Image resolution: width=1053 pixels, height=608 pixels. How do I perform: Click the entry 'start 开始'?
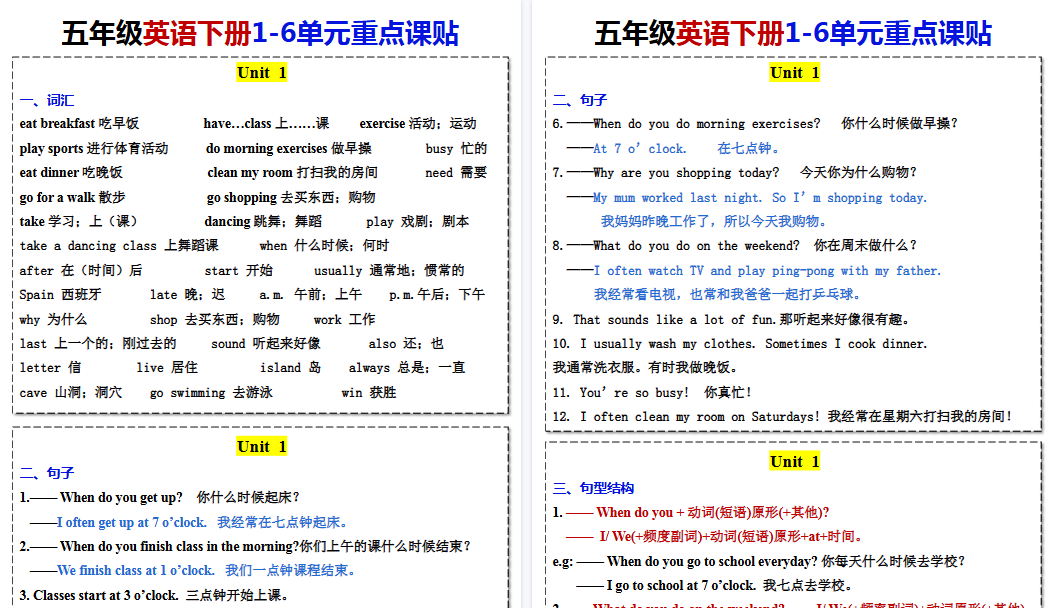(238, 271)
